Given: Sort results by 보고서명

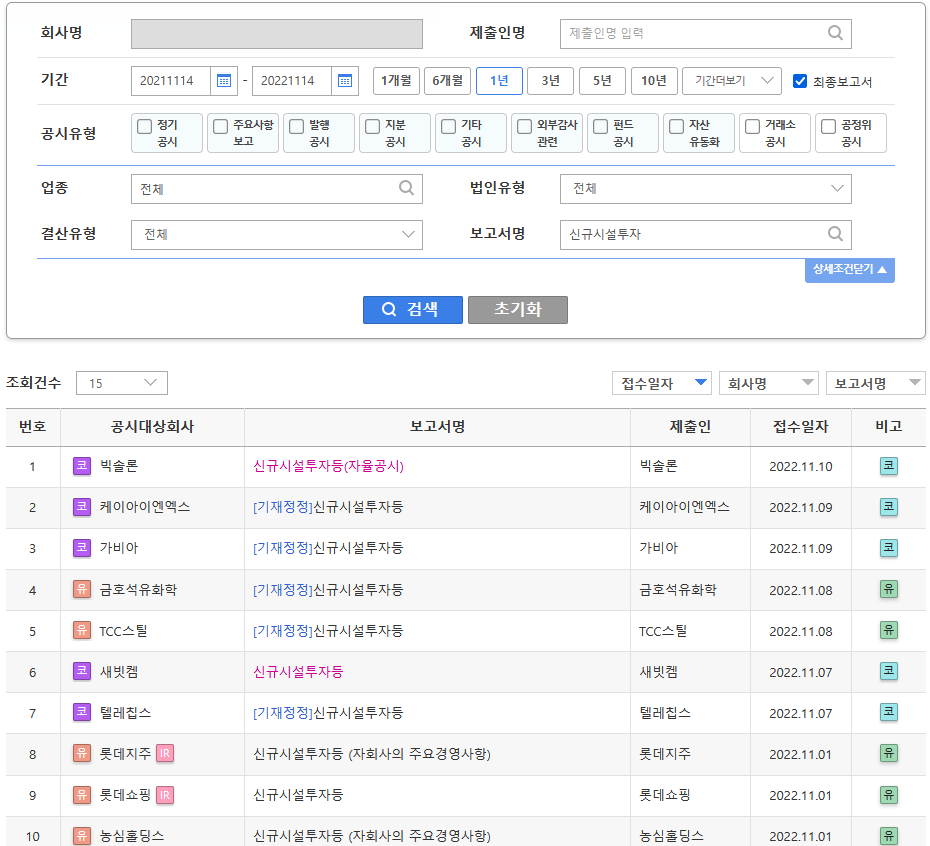Looking at the screenshot, I should 876,383.
